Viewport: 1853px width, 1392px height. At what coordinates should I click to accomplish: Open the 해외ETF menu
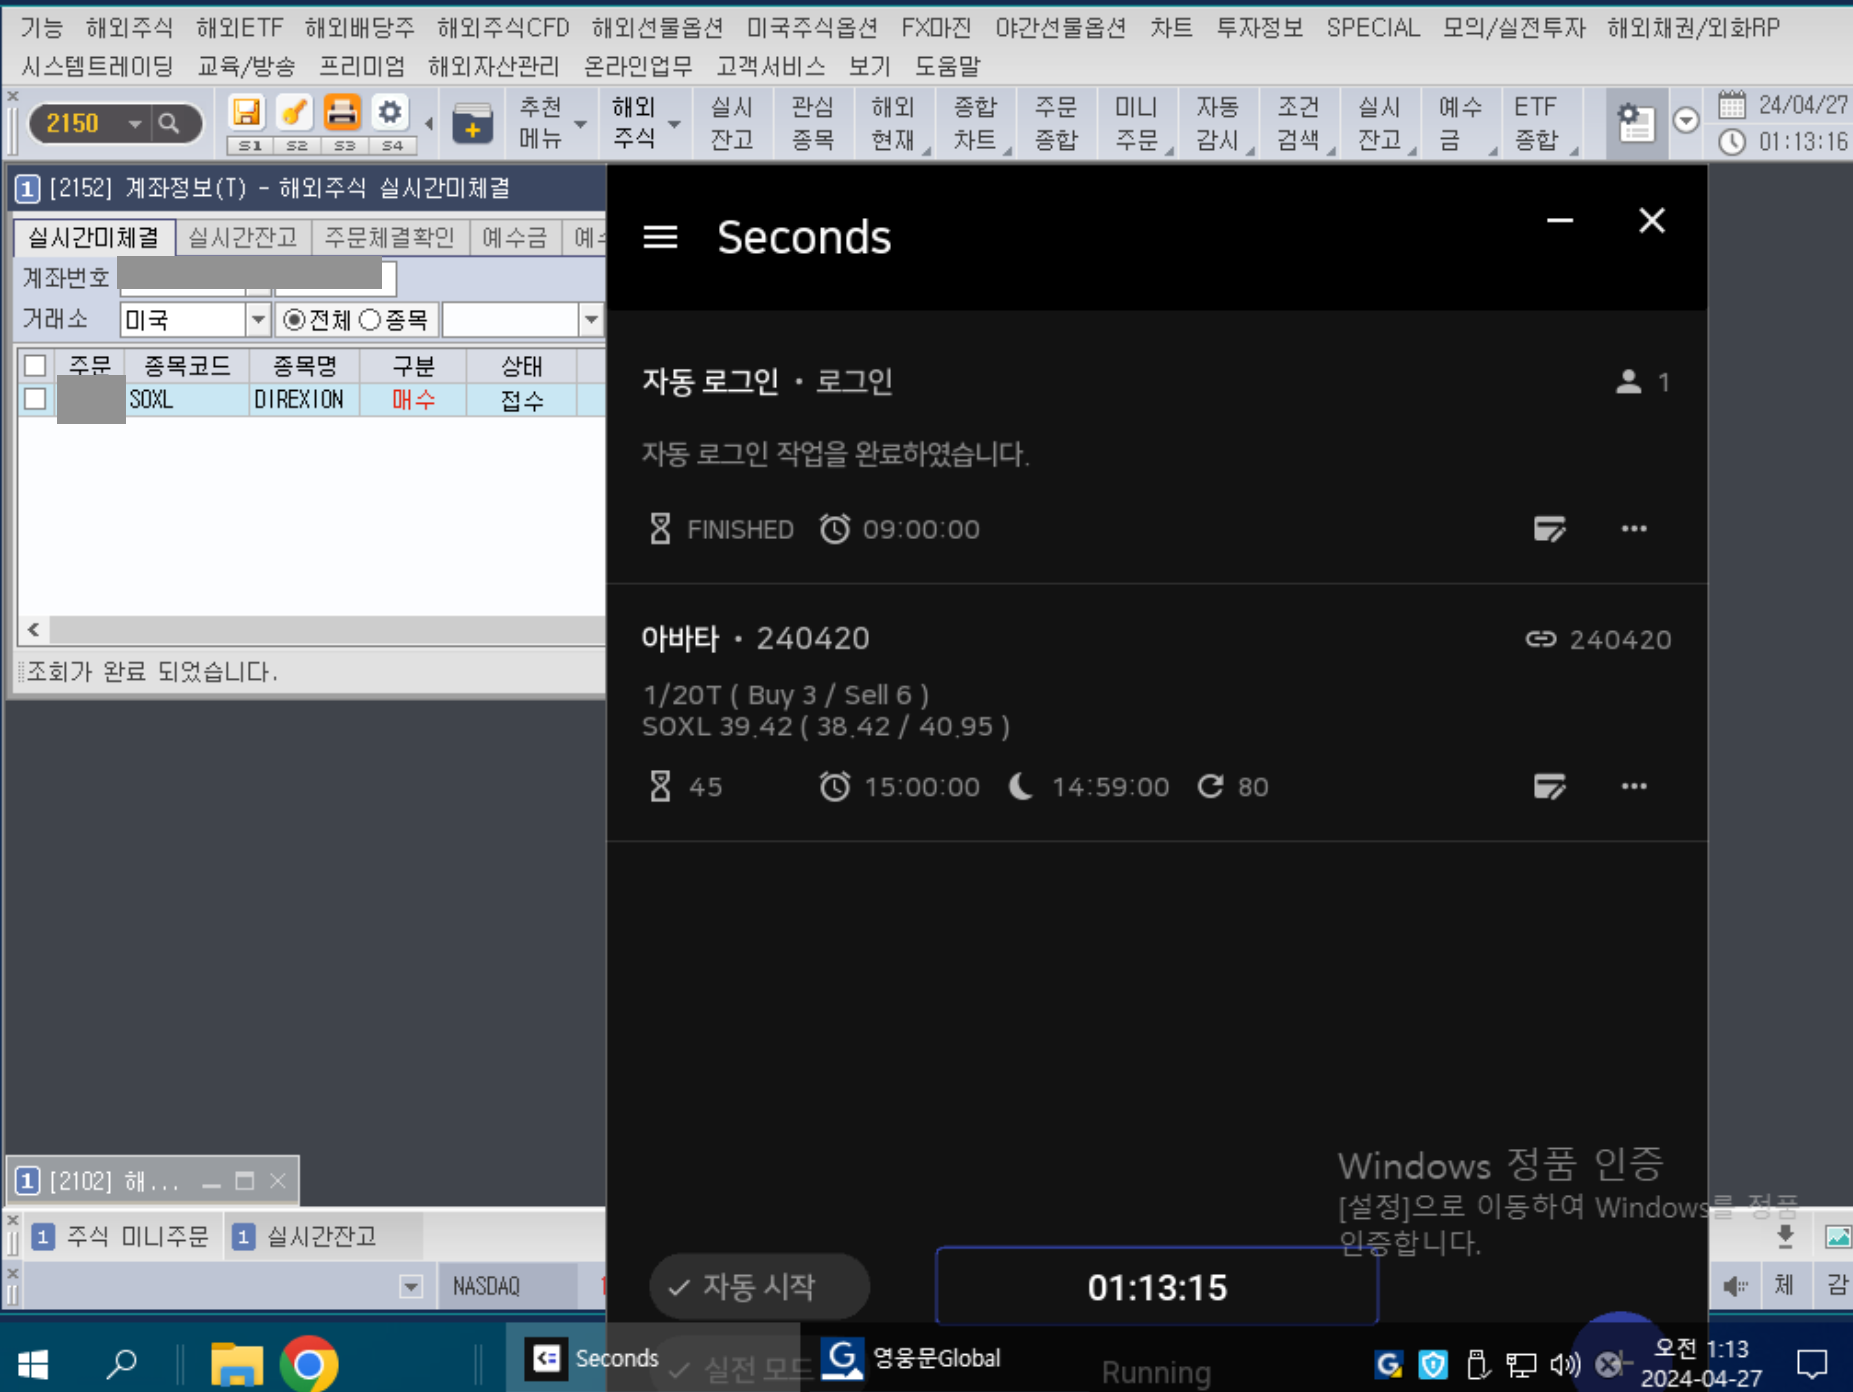[x=239, y=28]
